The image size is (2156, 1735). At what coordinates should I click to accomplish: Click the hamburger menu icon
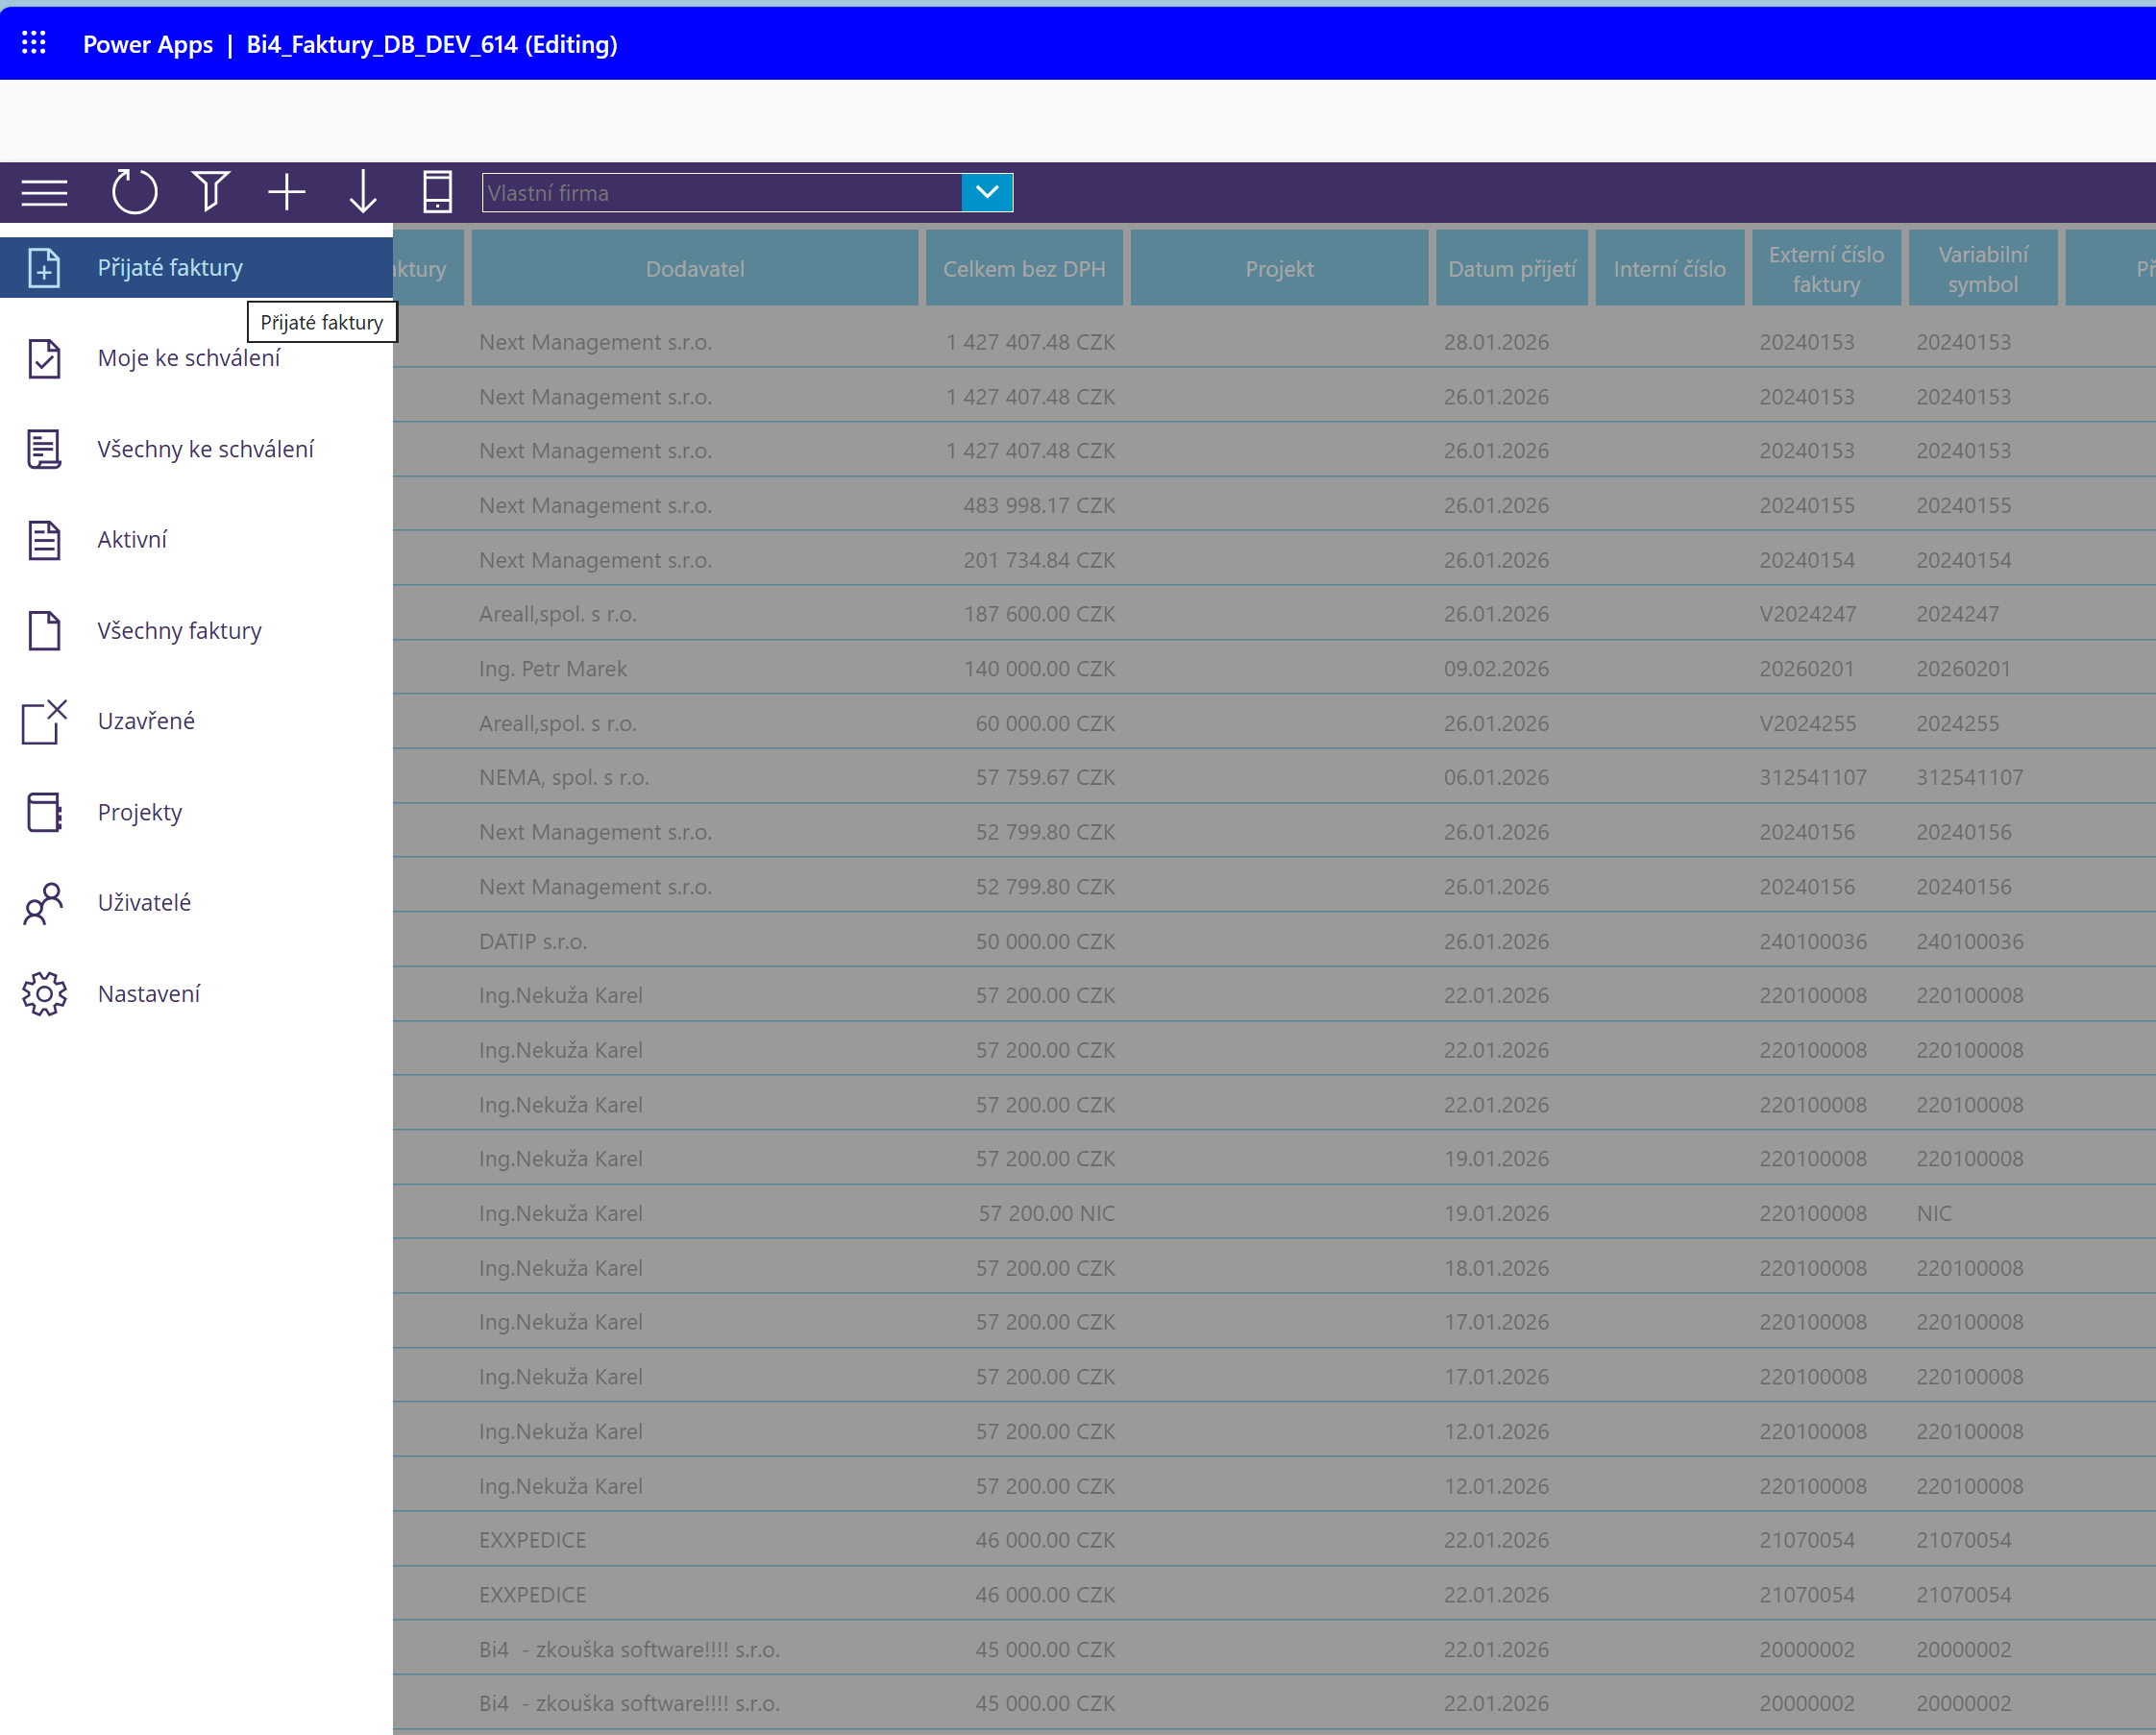click(x=44, y=192)
